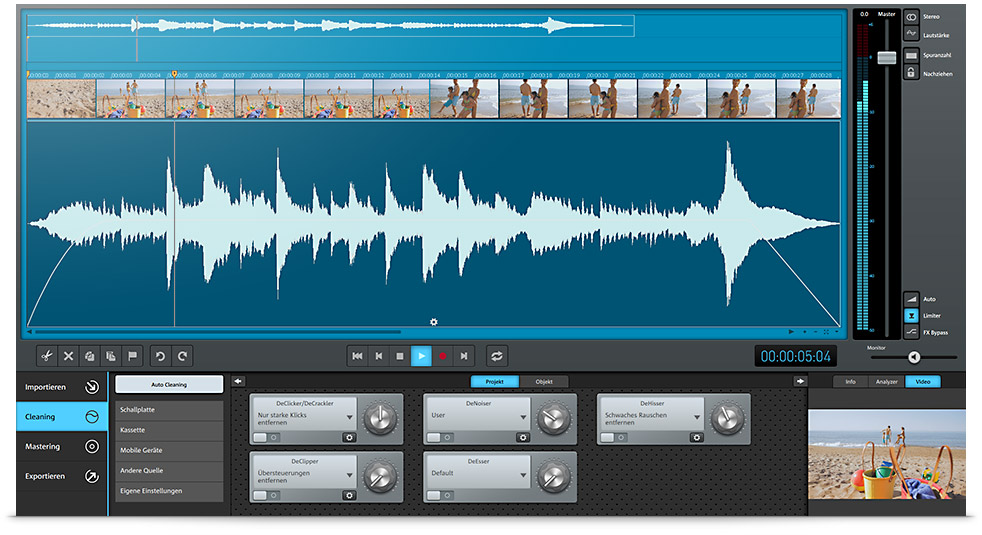982x535 pixels.
Task: Skip back to previous marker
Action: pos(378,356)
